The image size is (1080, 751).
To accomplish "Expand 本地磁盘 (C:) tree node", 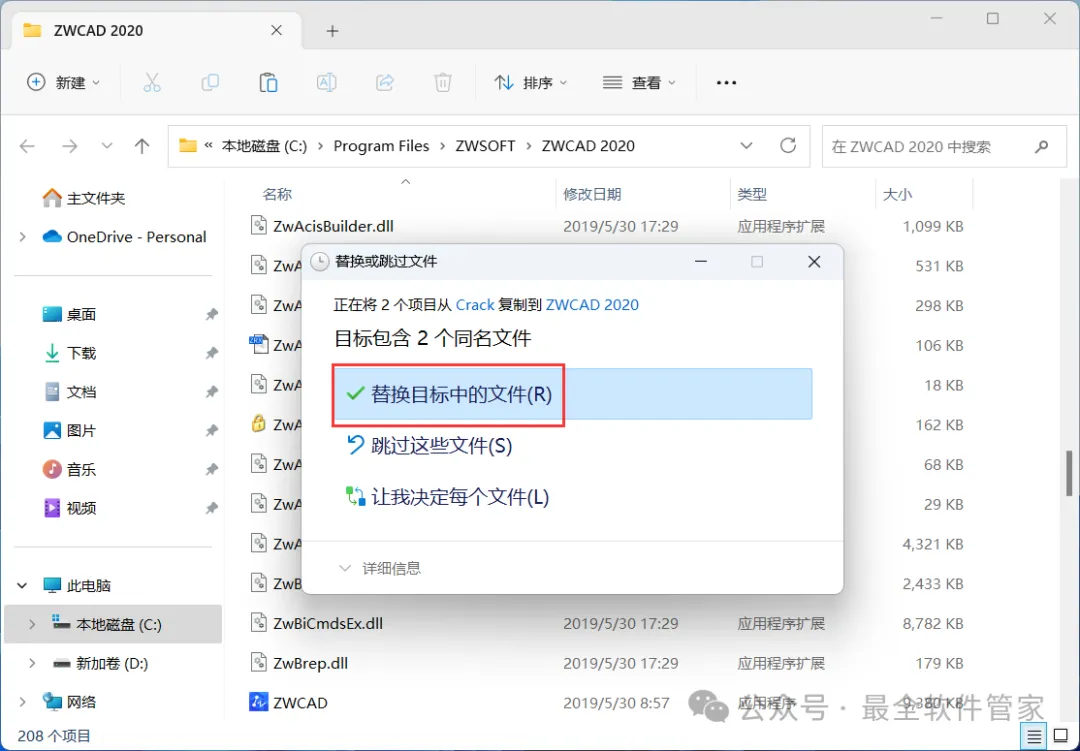I will [32, 624].
